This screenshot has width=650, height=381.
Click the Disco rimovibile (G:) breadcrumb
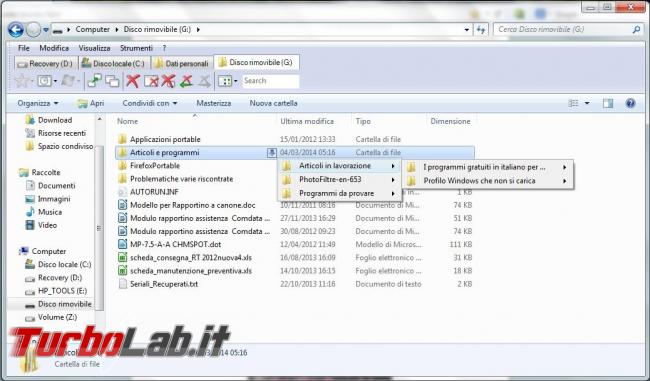pos(157,29)
